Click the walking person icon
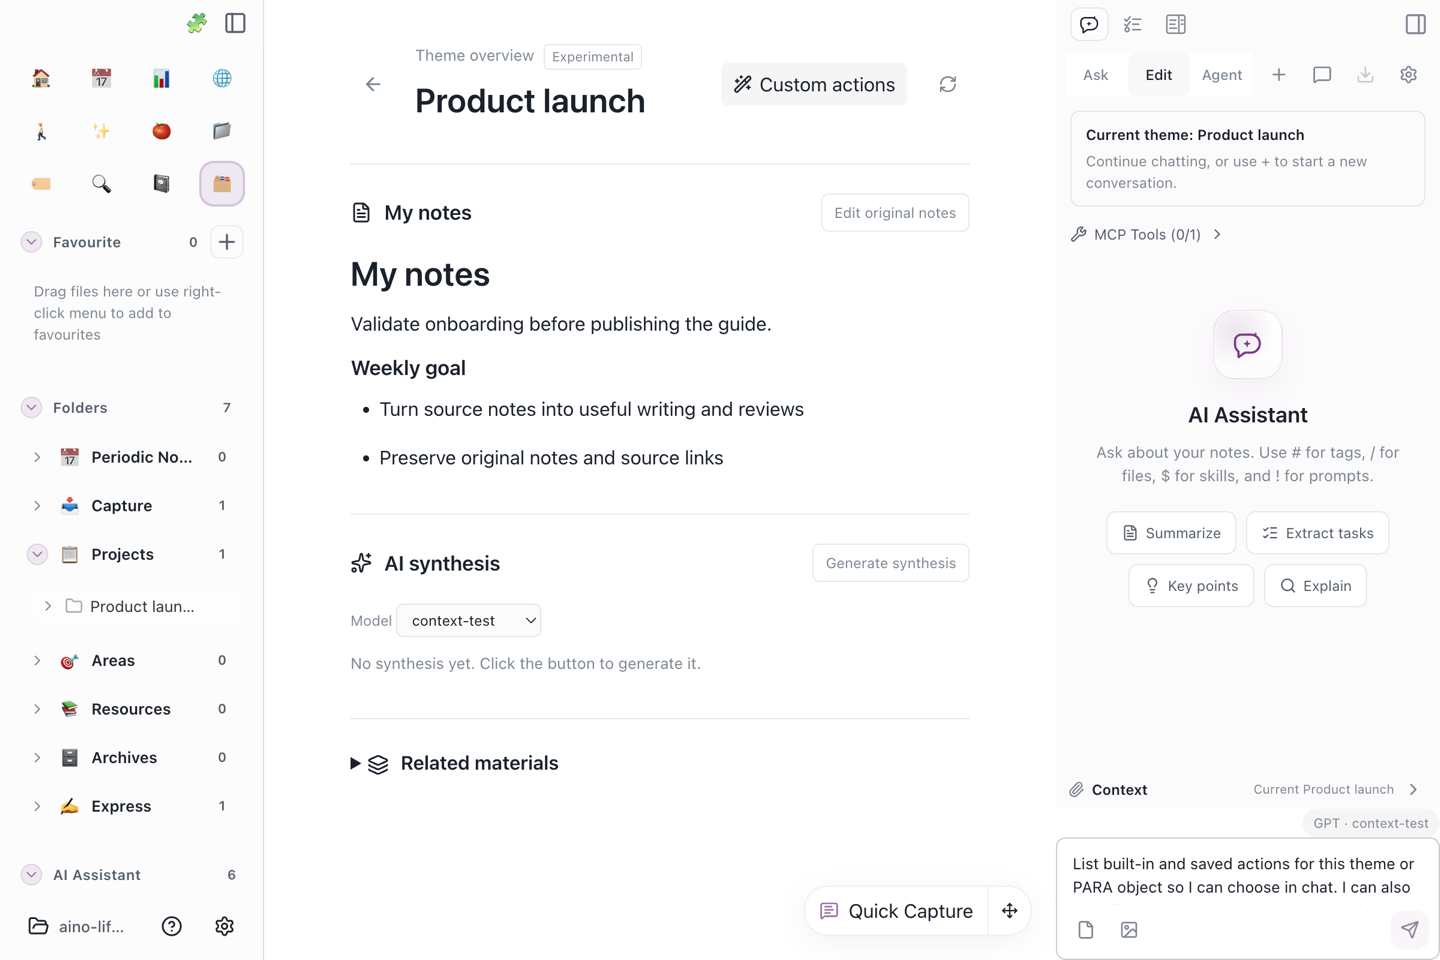1440x960 pixels. click(x=41, y=131)
